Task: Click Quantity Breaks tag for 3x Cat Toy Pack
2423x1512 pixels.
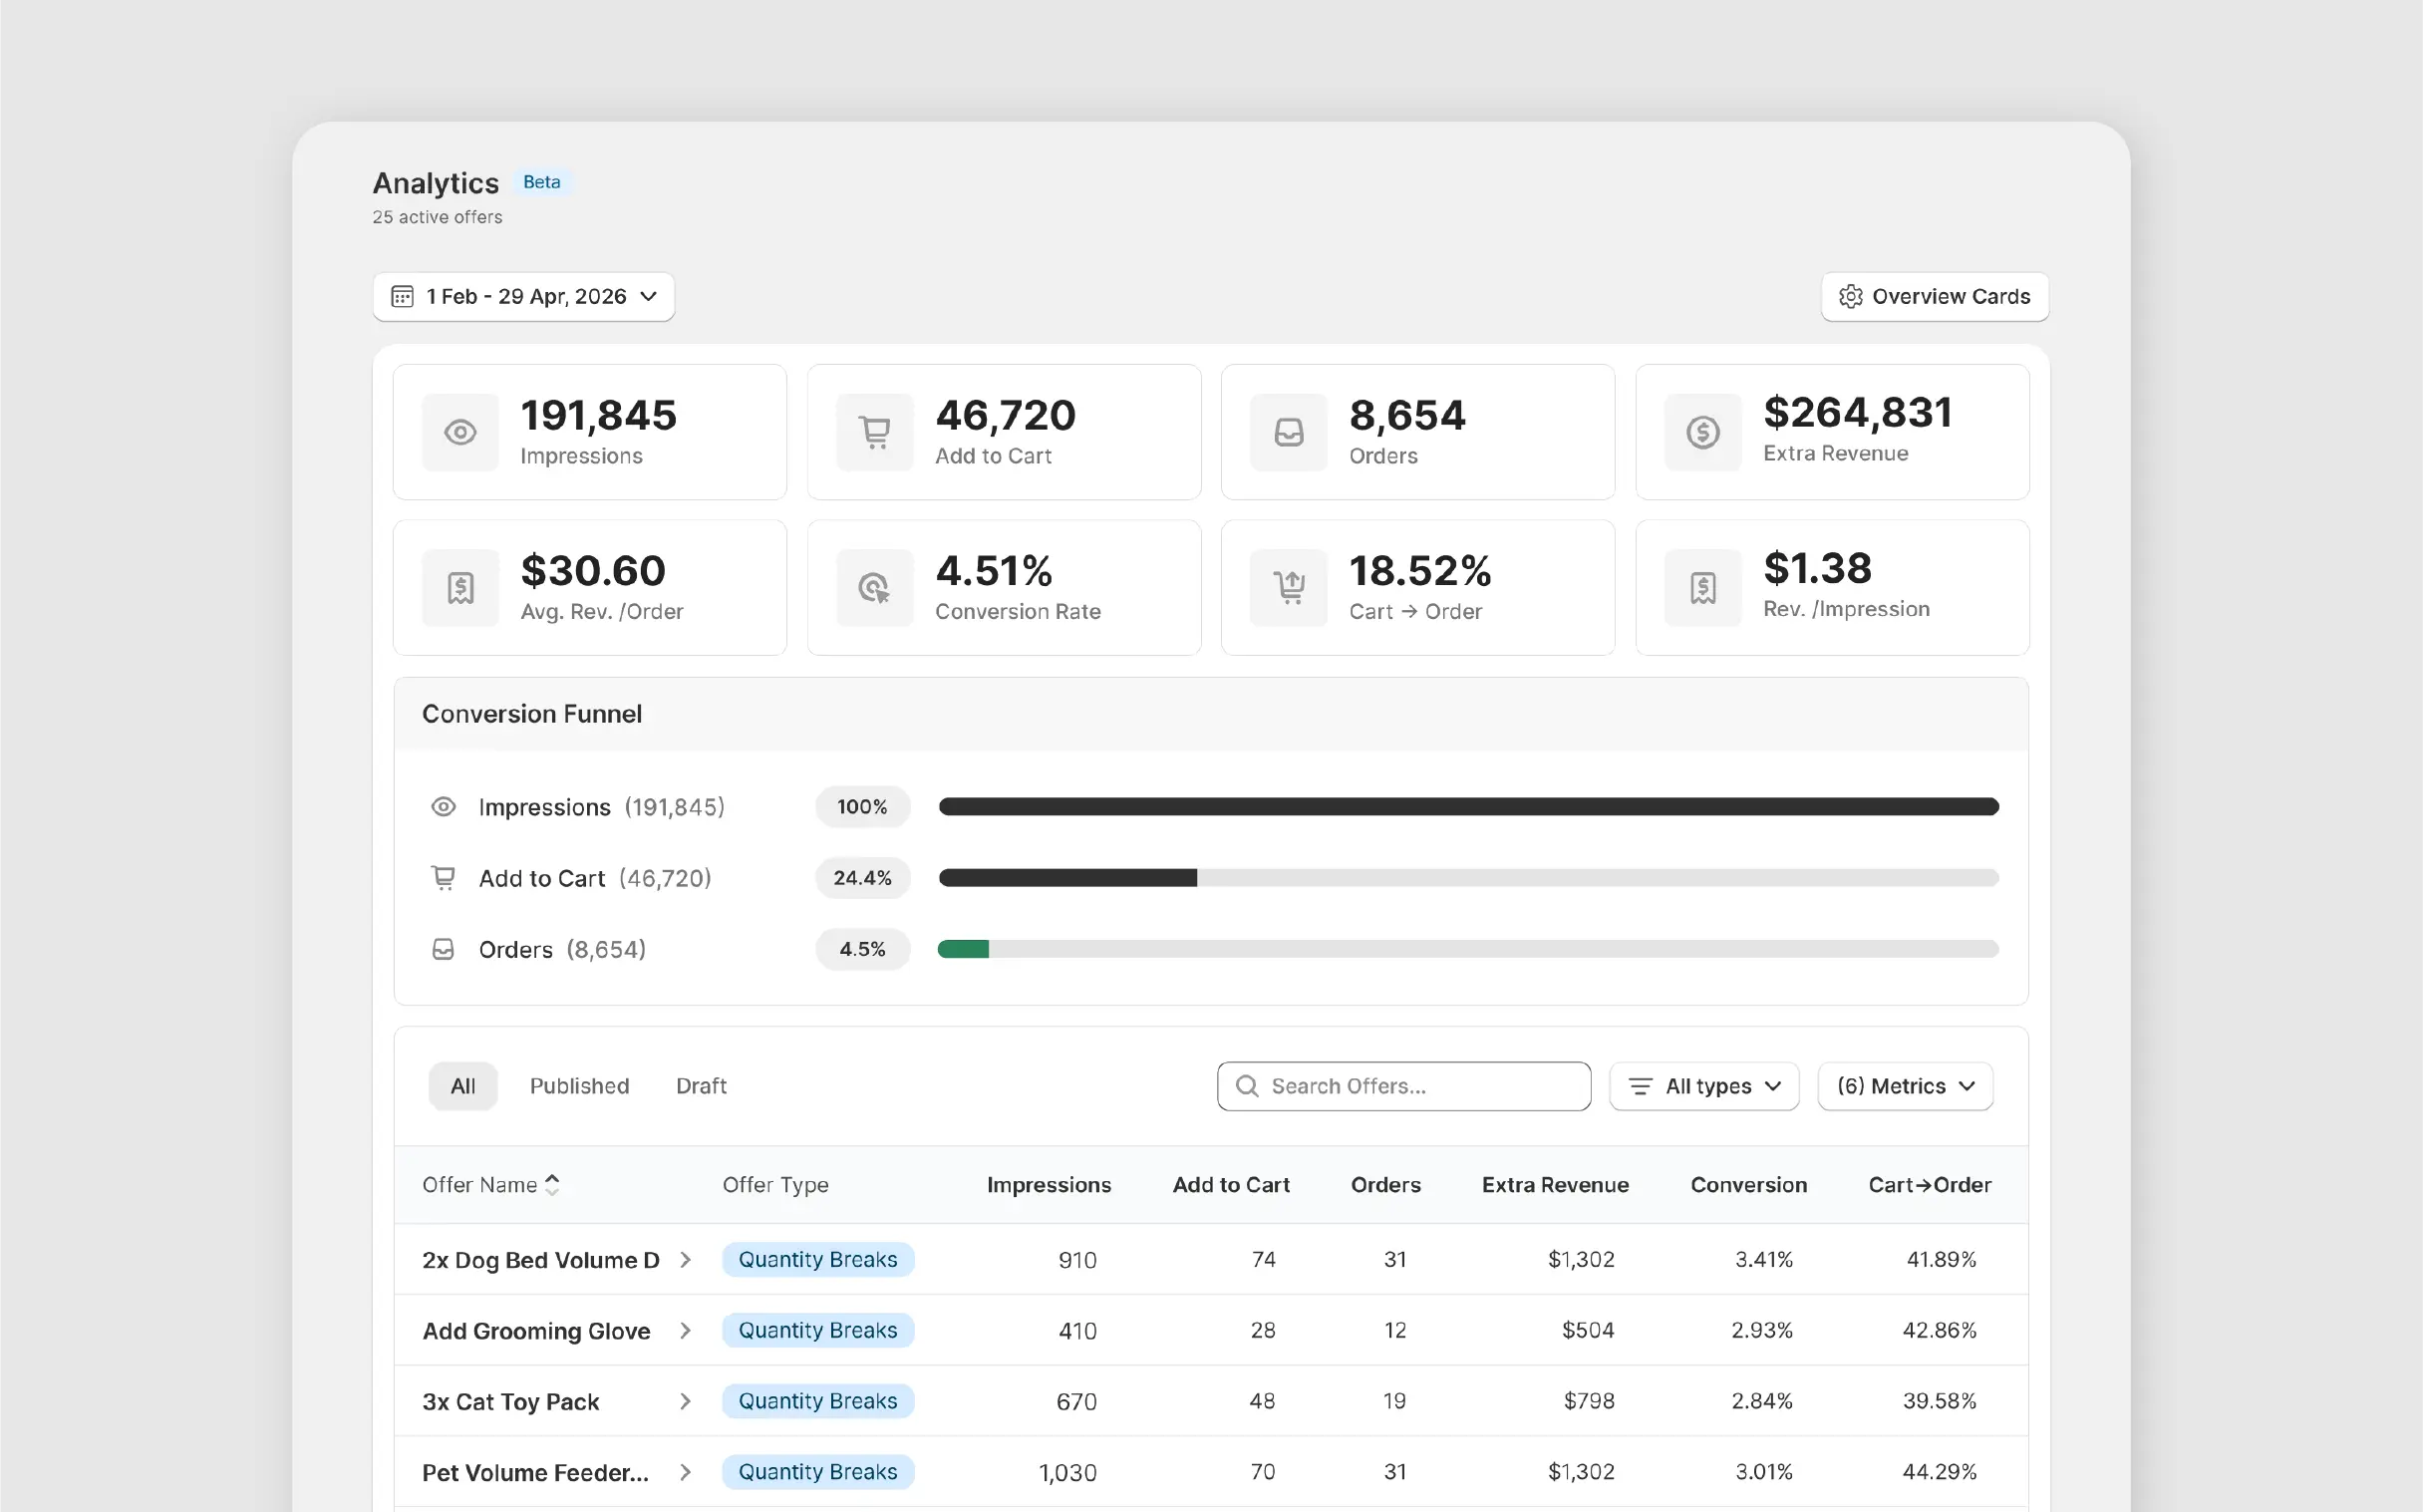Action: pyautogui.click(x=818, y=1402)
